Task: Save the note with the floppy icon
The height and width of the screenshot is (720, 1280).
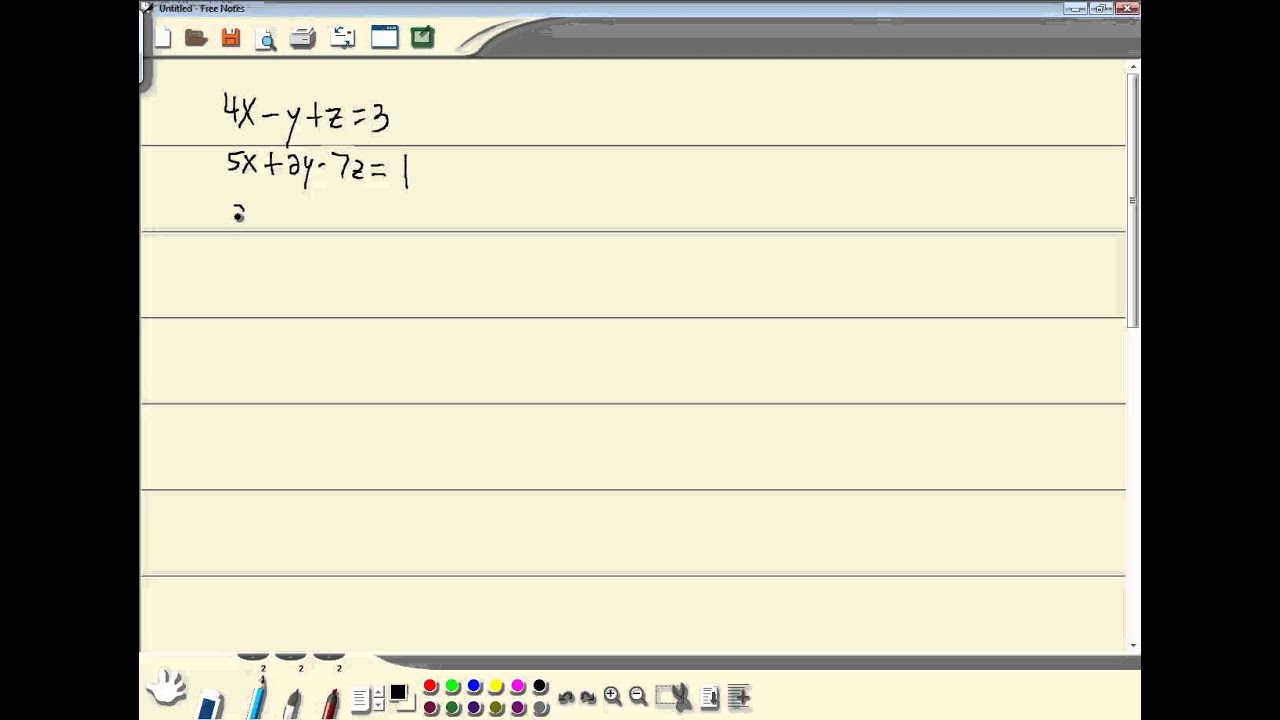Action: coord(231,38)
